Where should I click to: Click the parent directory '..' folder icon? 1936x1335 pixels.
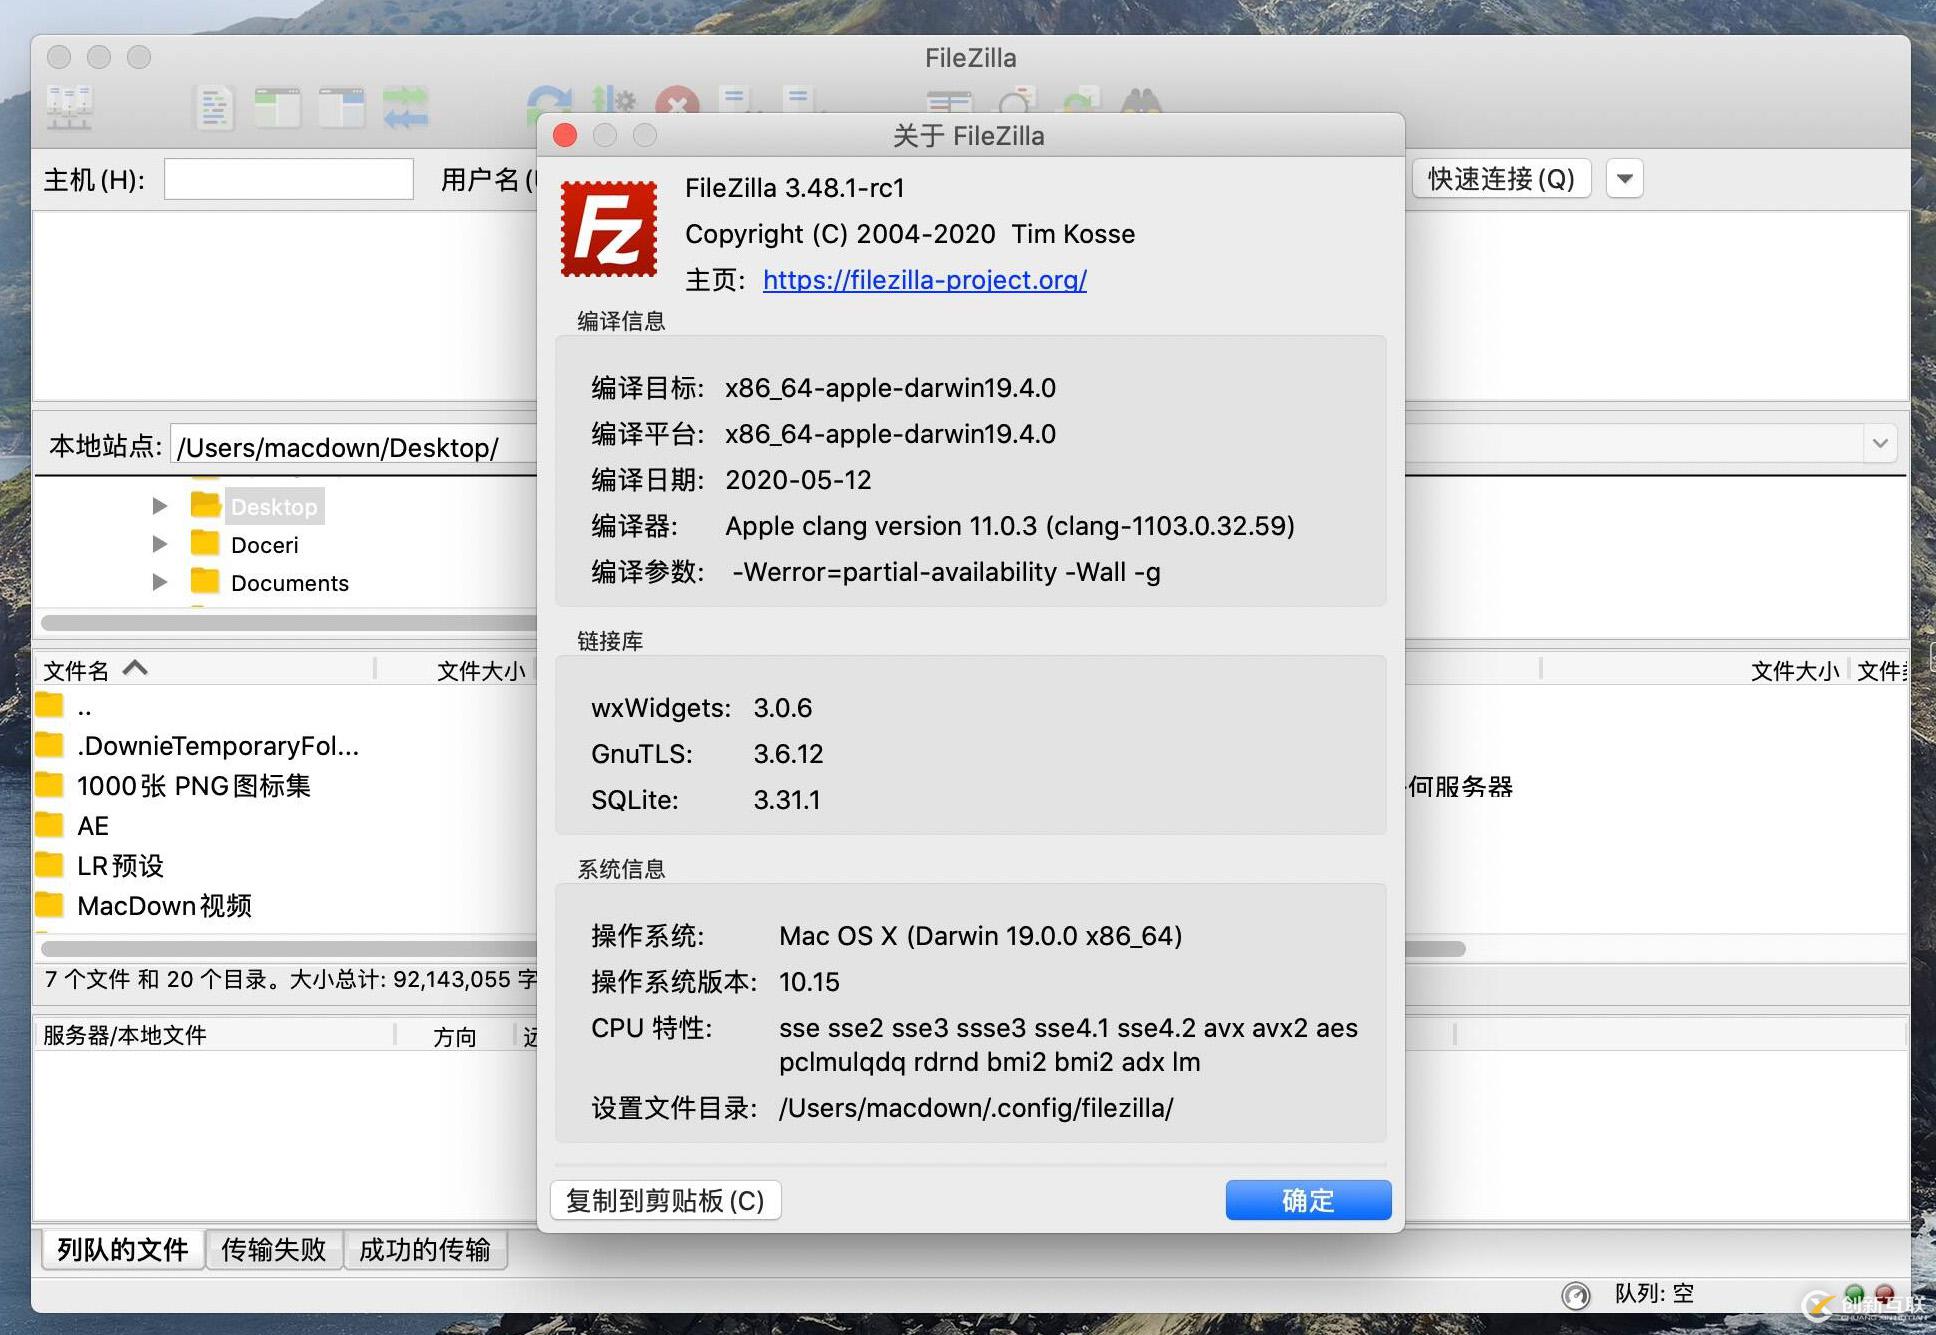(49, 706)
